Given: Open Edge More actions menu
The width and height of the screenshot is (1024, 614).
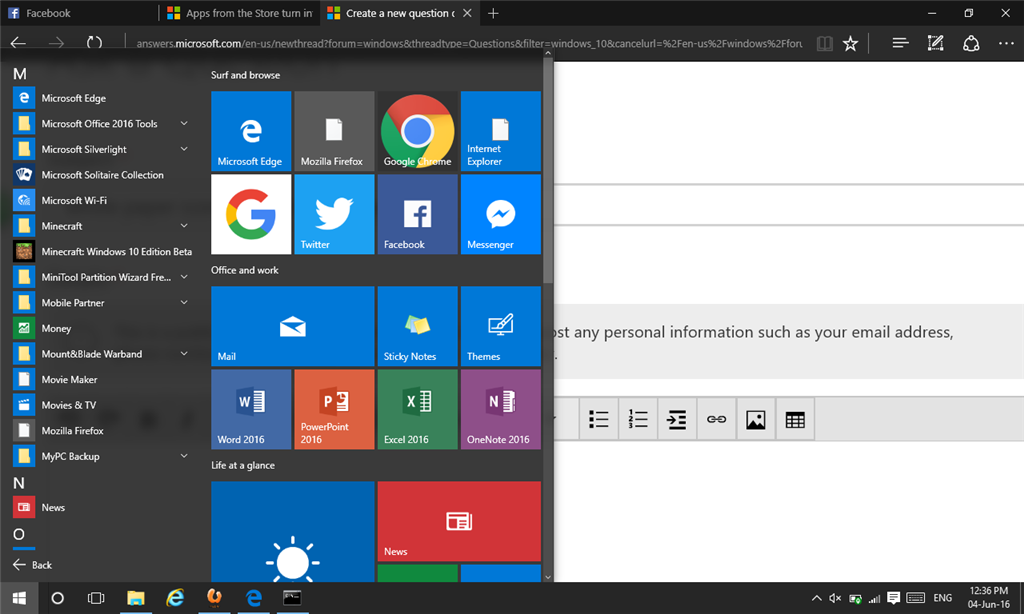Looking at the screenshot, I should 1006,43.
